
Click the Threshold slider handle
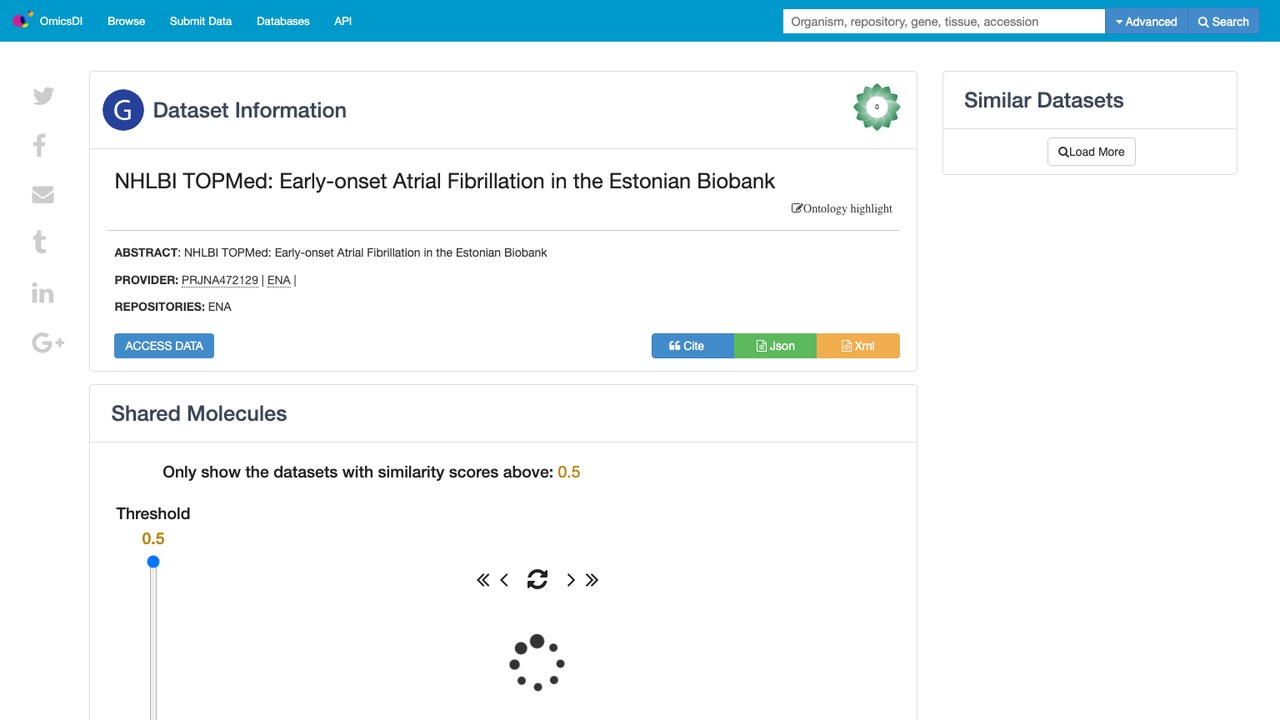click(x=153, y=562)
